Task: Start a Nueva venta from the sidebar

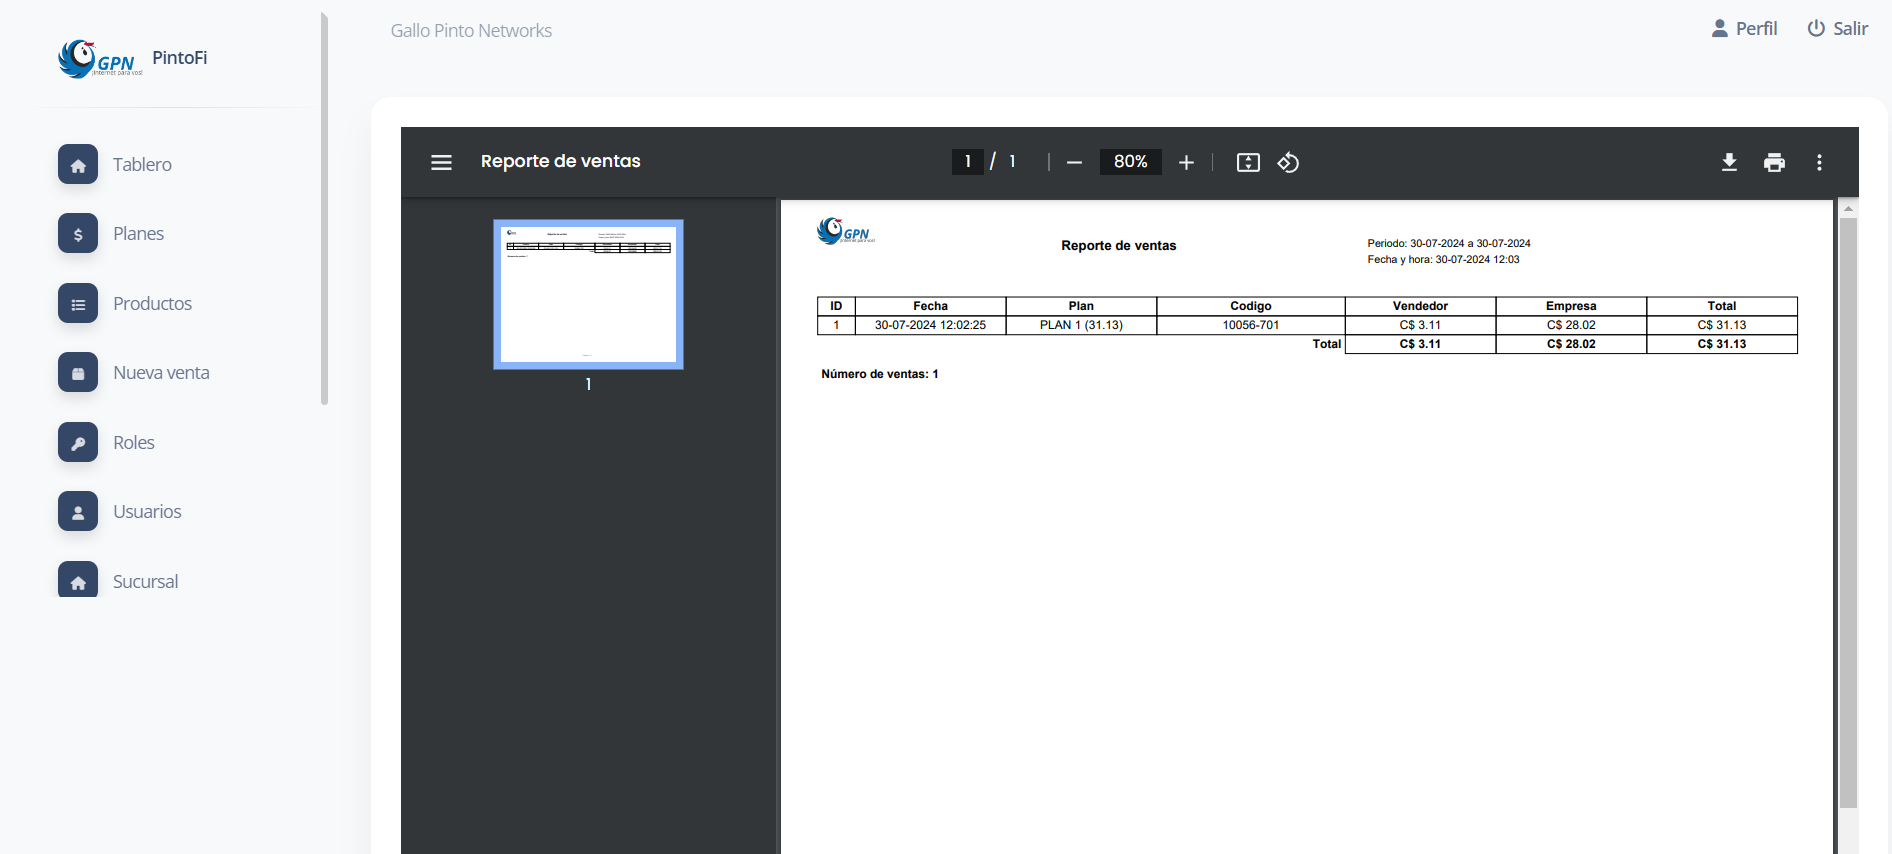Action: click(161, 373)
